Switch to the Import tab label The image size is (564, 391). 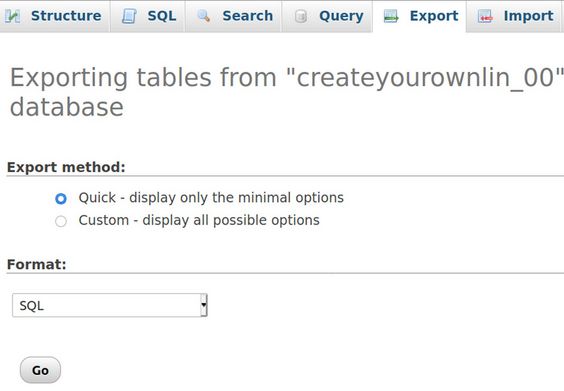[528, 16]
